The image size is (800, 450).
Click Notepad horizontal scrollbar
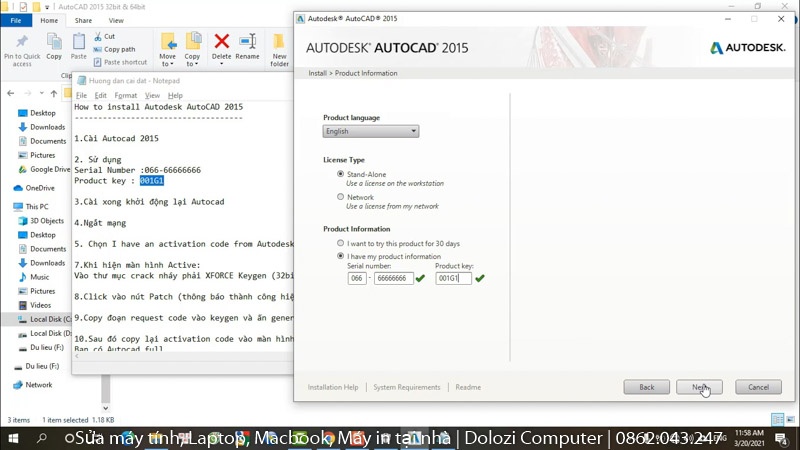[x=184, y=357]
